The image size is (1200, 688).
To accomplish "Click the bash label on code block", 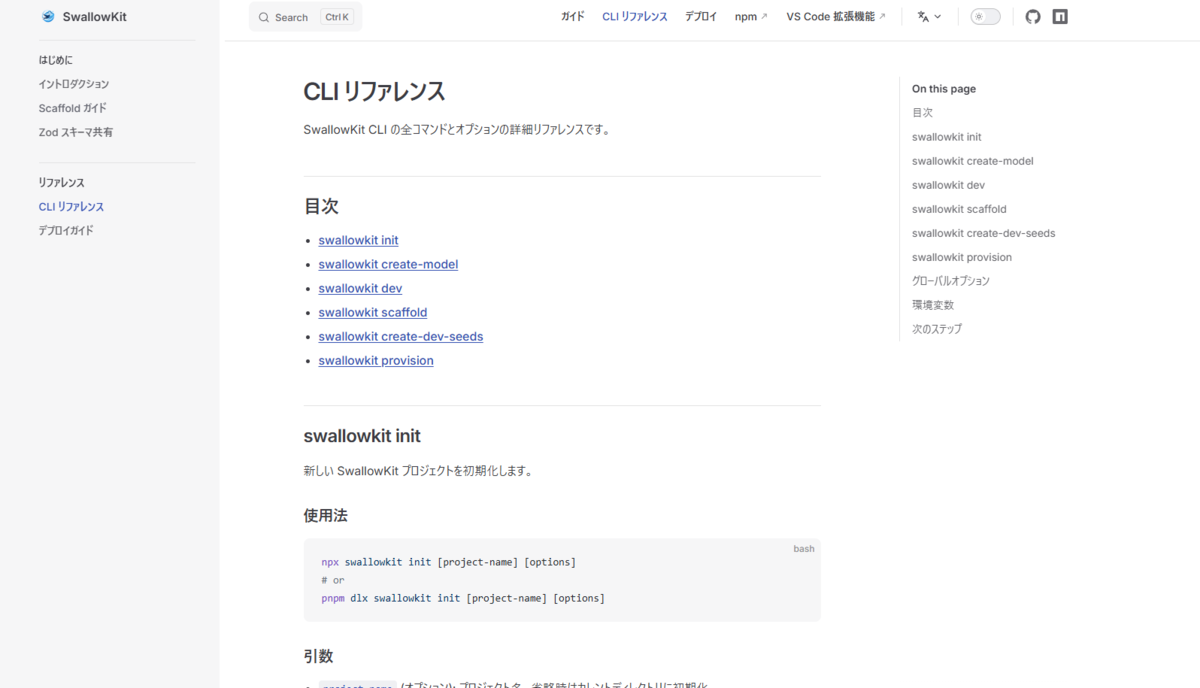I will (804, 549).
